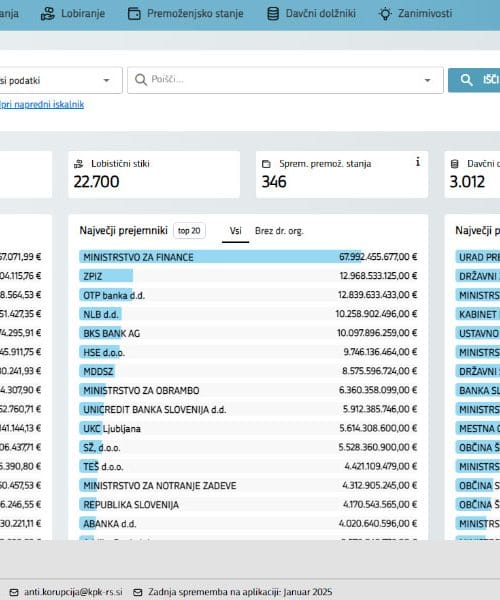Viewport: 500px width, 600px height.
Task: Click the info icon on Sprem. premož. stanja card
Action: (418, 162)
